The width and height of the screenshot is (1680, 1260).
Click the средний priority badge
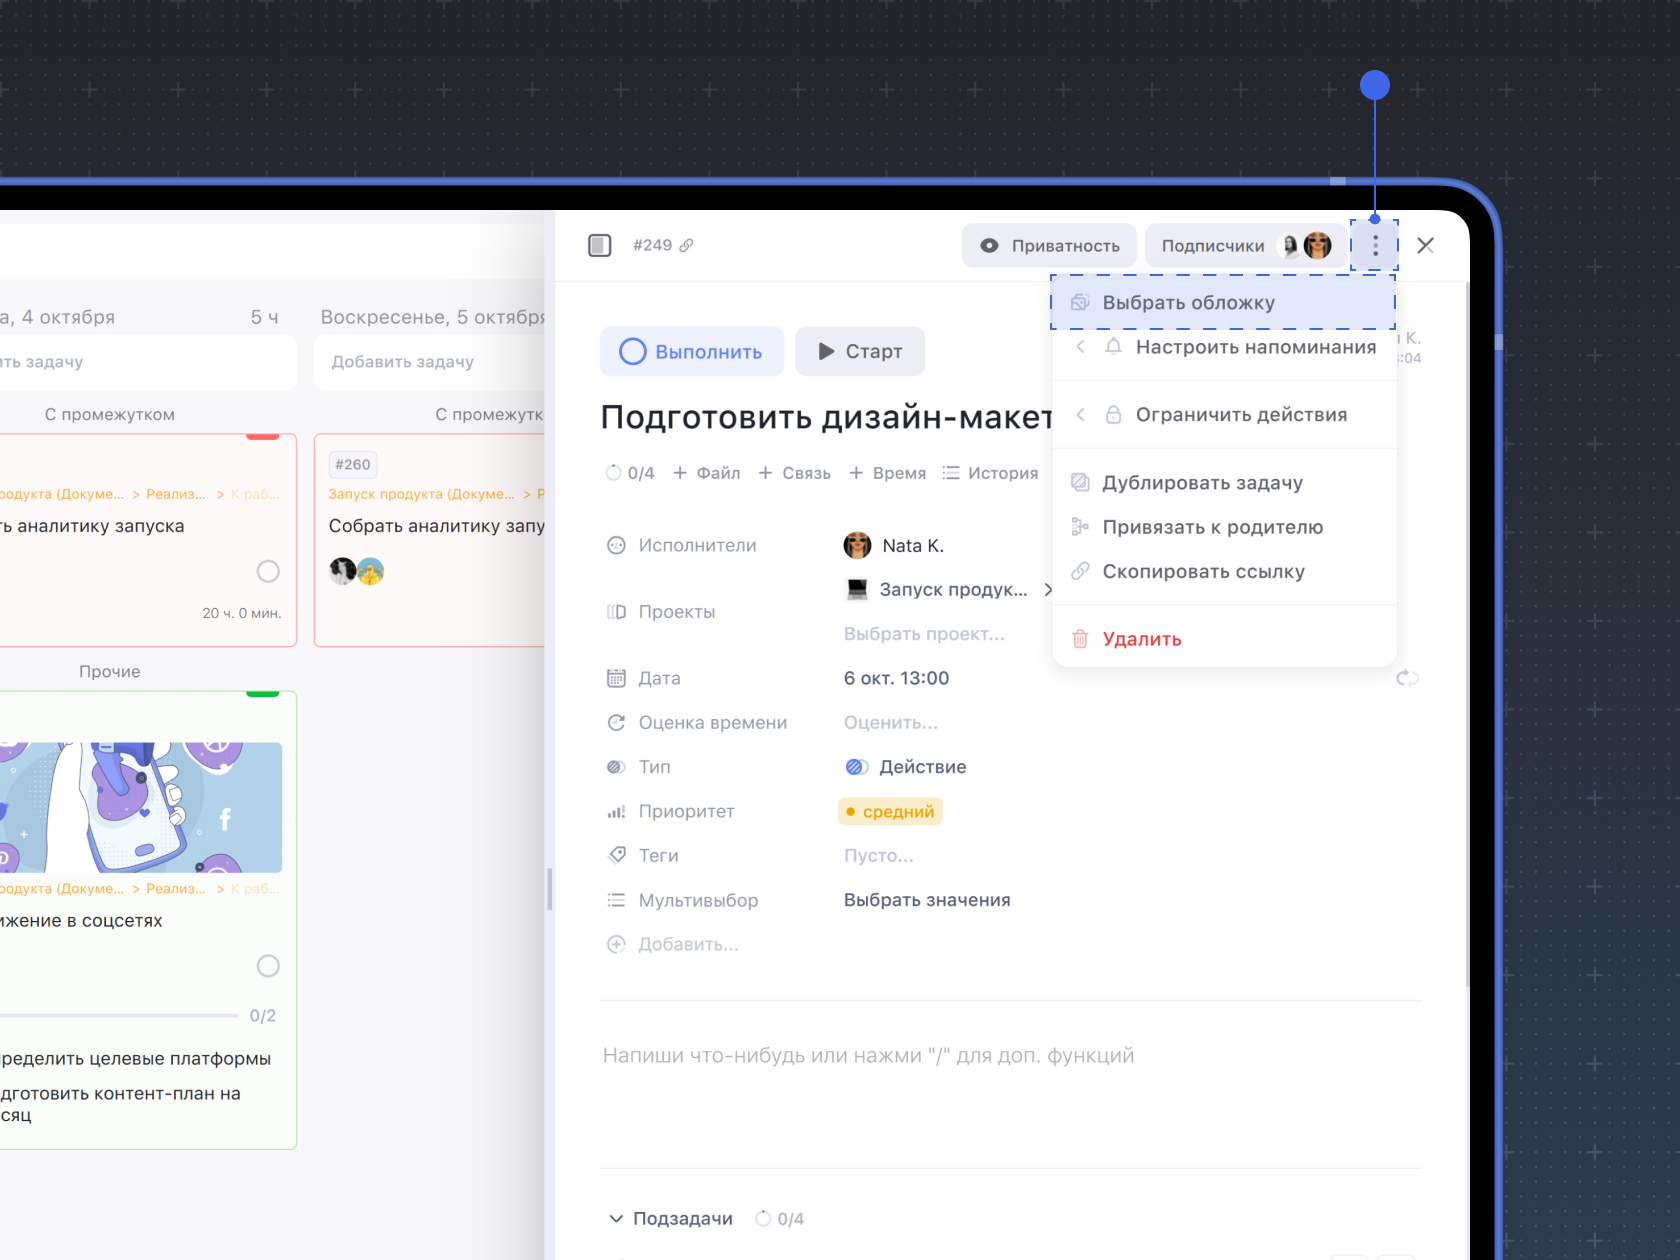(890, 812)
